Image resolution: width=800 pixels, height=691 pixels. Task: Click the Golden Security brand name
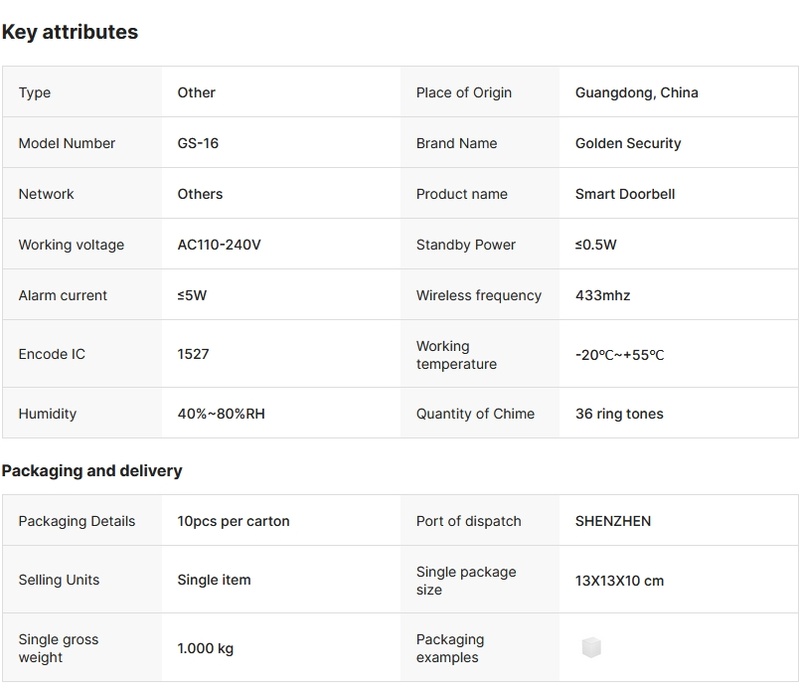tap(628, 143)
